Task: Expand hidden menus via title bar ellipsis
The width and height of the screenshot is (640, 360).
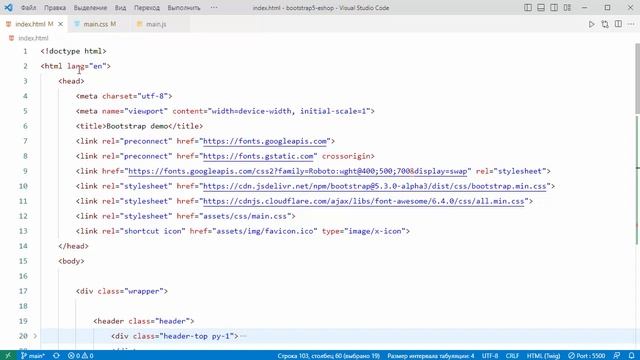Action: [x=214, y=7]
